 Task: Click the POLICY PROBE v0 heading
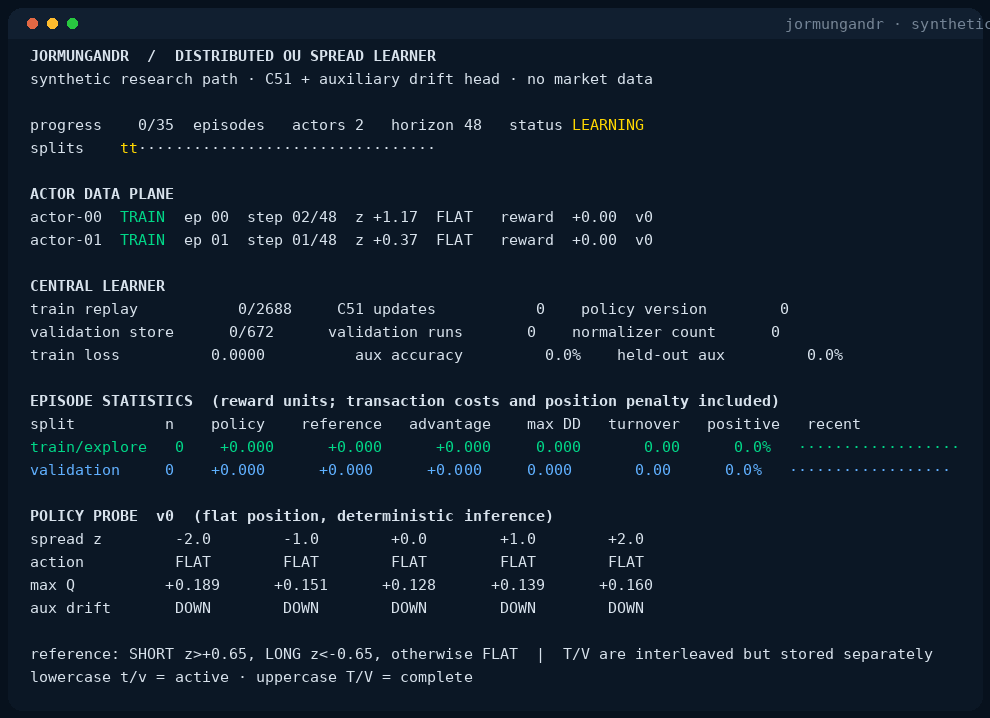pos(102,516)
